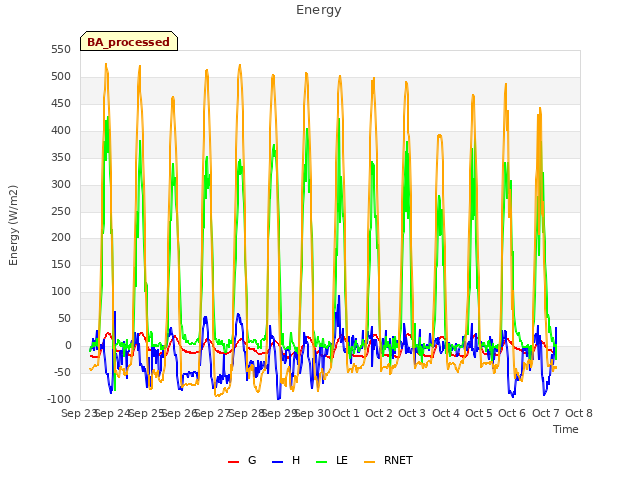Image resolution: width=640 pixels, height=480 pixels.
Task: Select the RNET legend label
Action: tap(398, 460)
